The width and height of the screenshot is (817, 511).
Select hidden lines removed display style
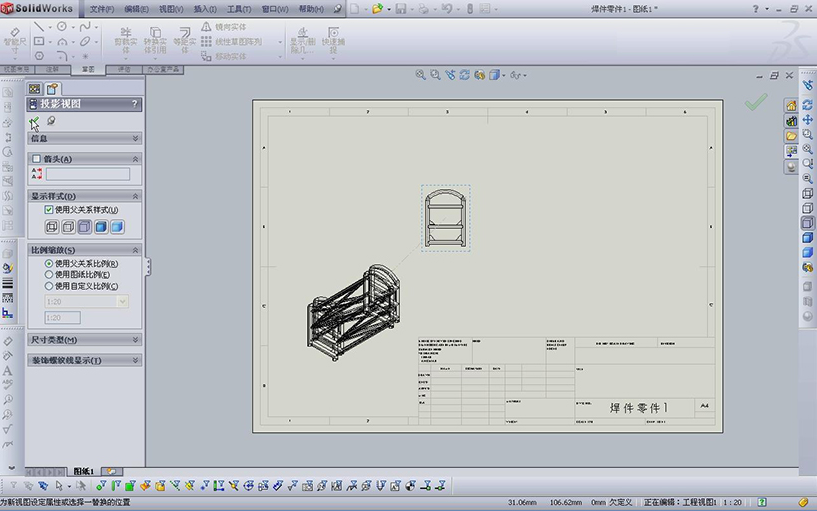(84, 227)
